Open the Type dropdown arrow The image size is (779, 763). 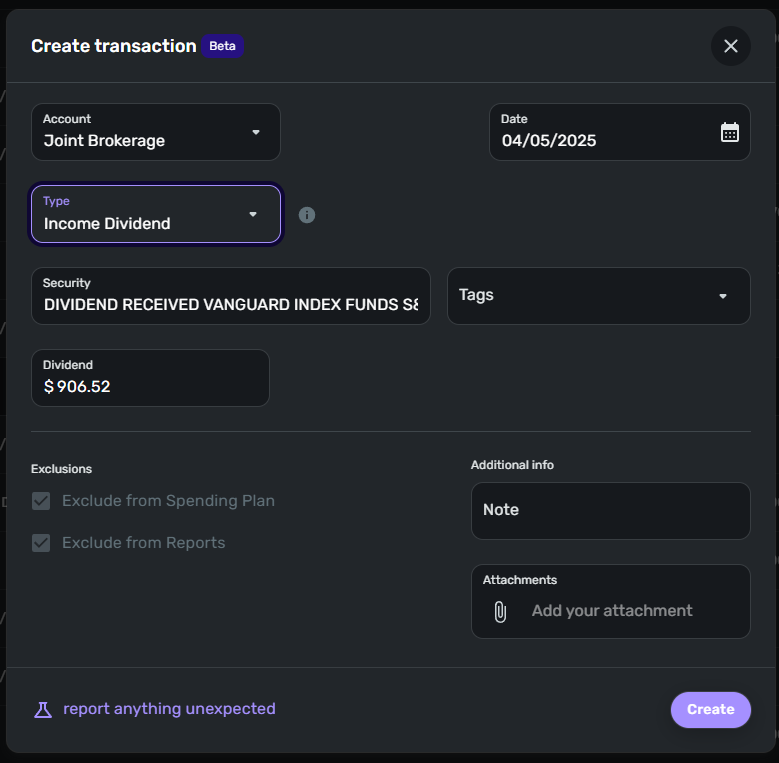253,214
